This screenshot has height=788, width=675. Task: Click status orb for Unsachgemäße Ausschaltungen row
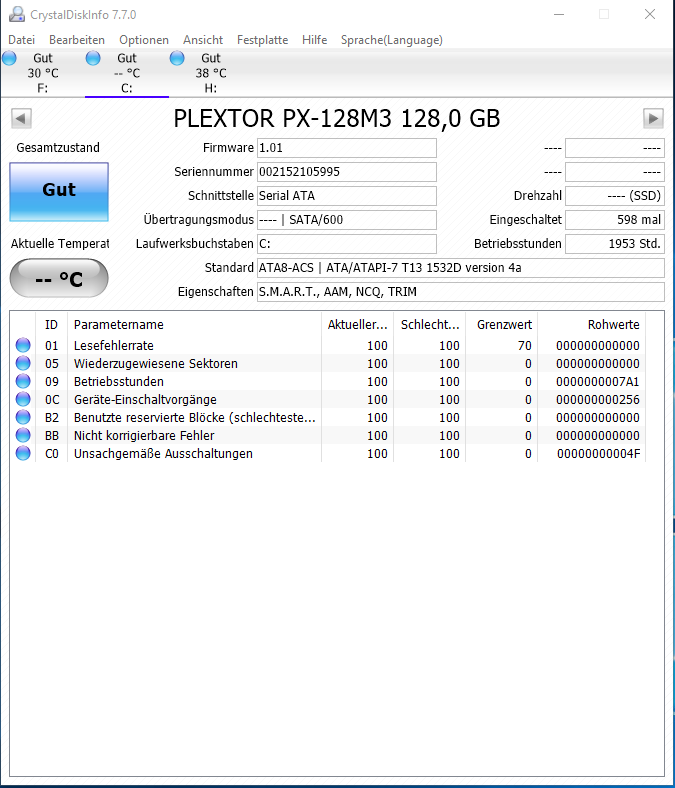(x=23, y=453)
